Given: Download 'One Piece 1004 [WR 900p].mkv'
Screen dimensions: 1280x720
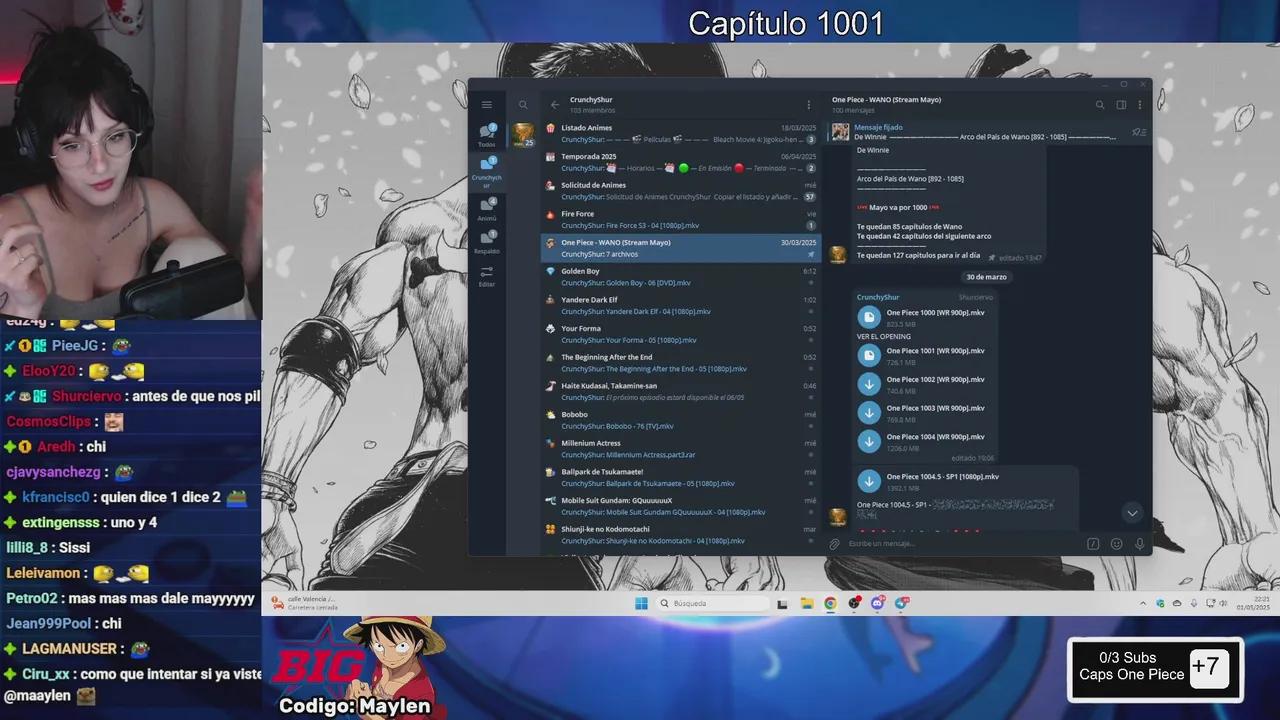Looking at the screenshot, I should click(x=869, y=441).
